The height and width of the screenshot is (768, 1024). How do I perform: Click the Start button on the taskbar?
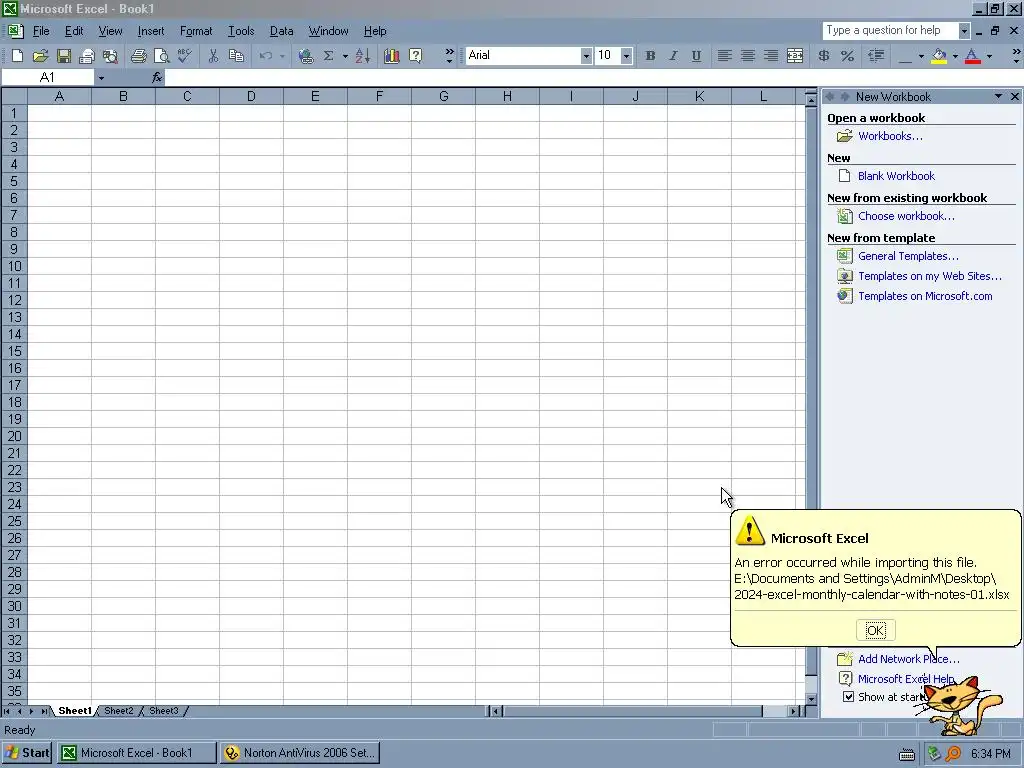point(28,753)
